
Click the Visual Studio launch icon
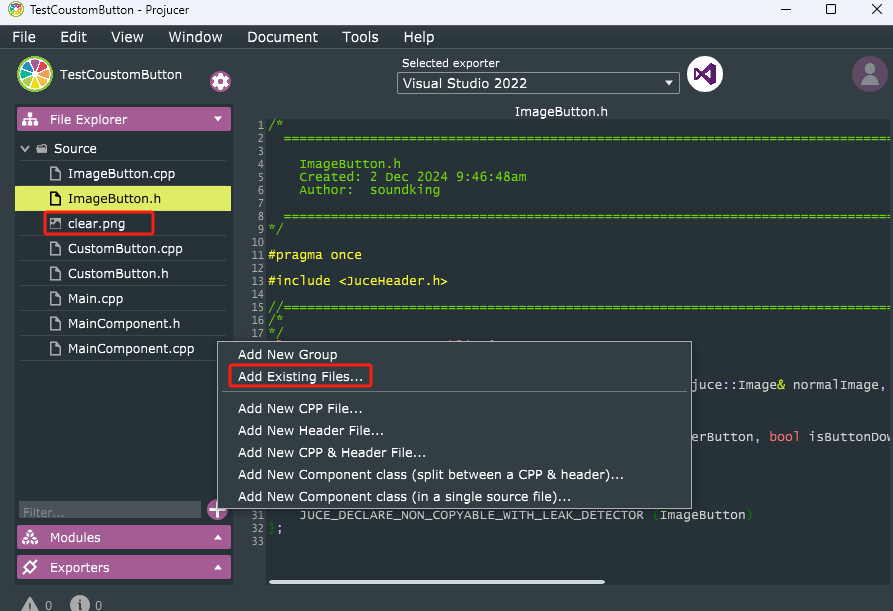(704, 74)
